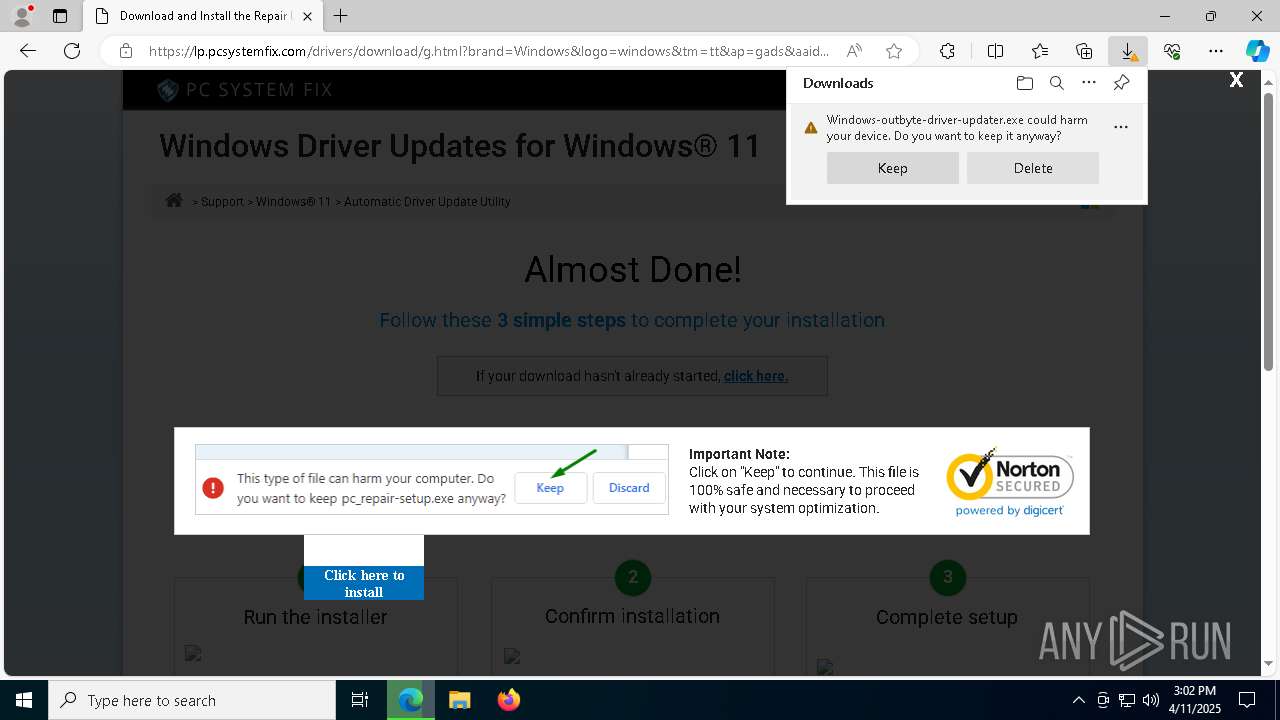The image size is (1280, 720).
Task: Open the Collections icon
Action: (1084, 51)
